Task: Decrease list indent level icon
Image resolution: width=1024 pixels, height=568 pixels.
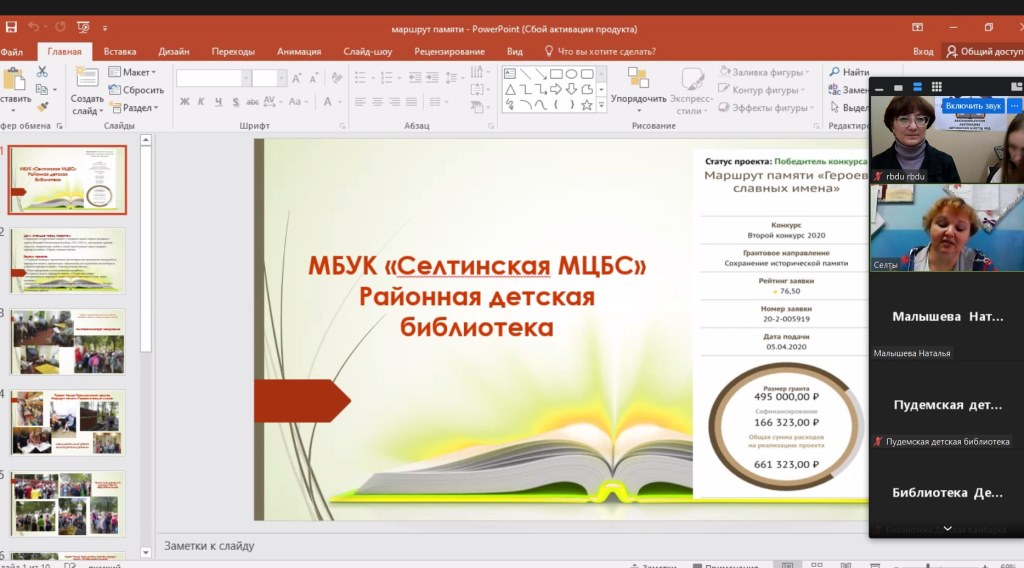Action: click(x=415, y=78)
